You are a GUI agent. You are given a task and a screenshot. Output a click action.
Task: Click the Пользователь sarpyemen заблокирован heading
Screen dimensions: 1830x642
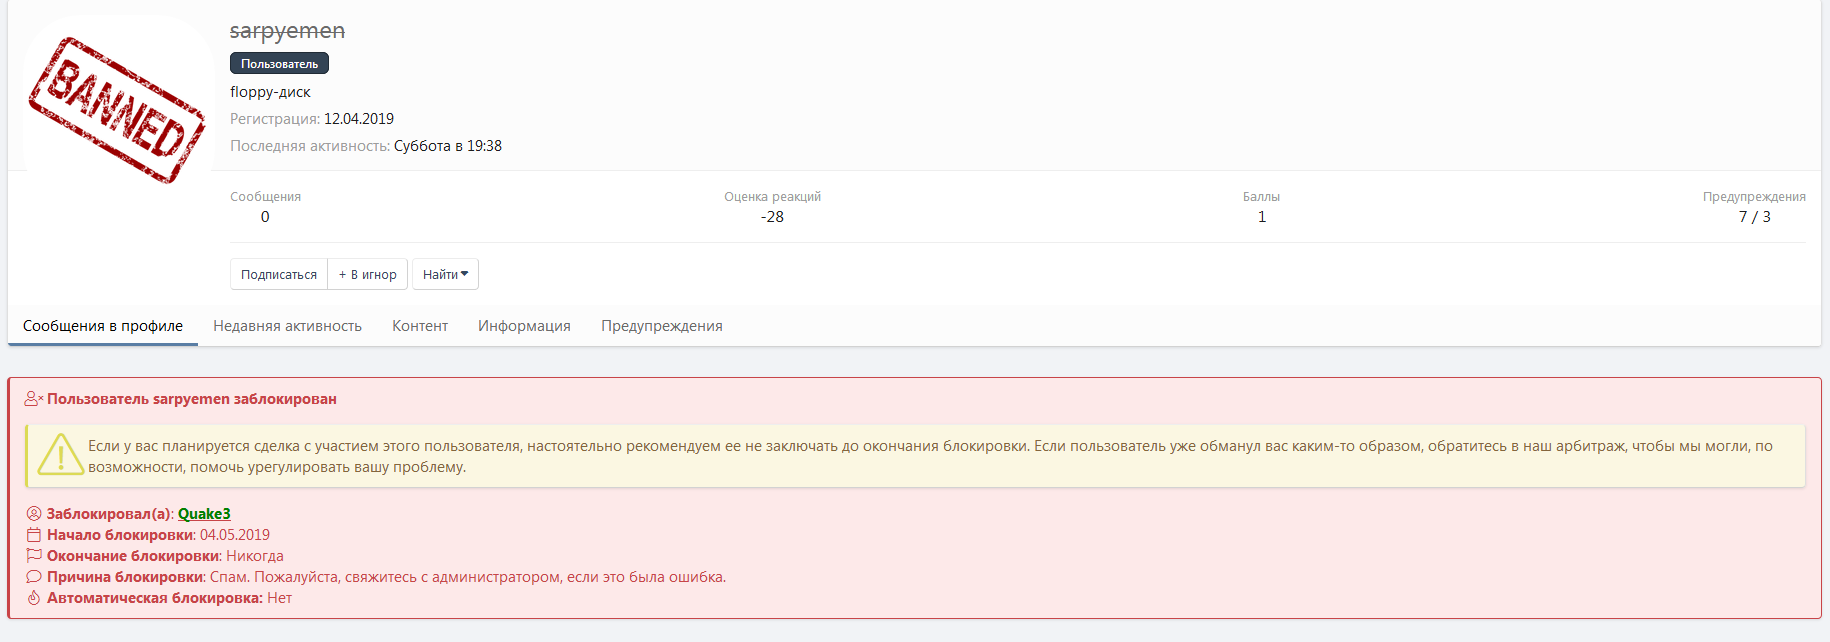(x=192, y=399)
